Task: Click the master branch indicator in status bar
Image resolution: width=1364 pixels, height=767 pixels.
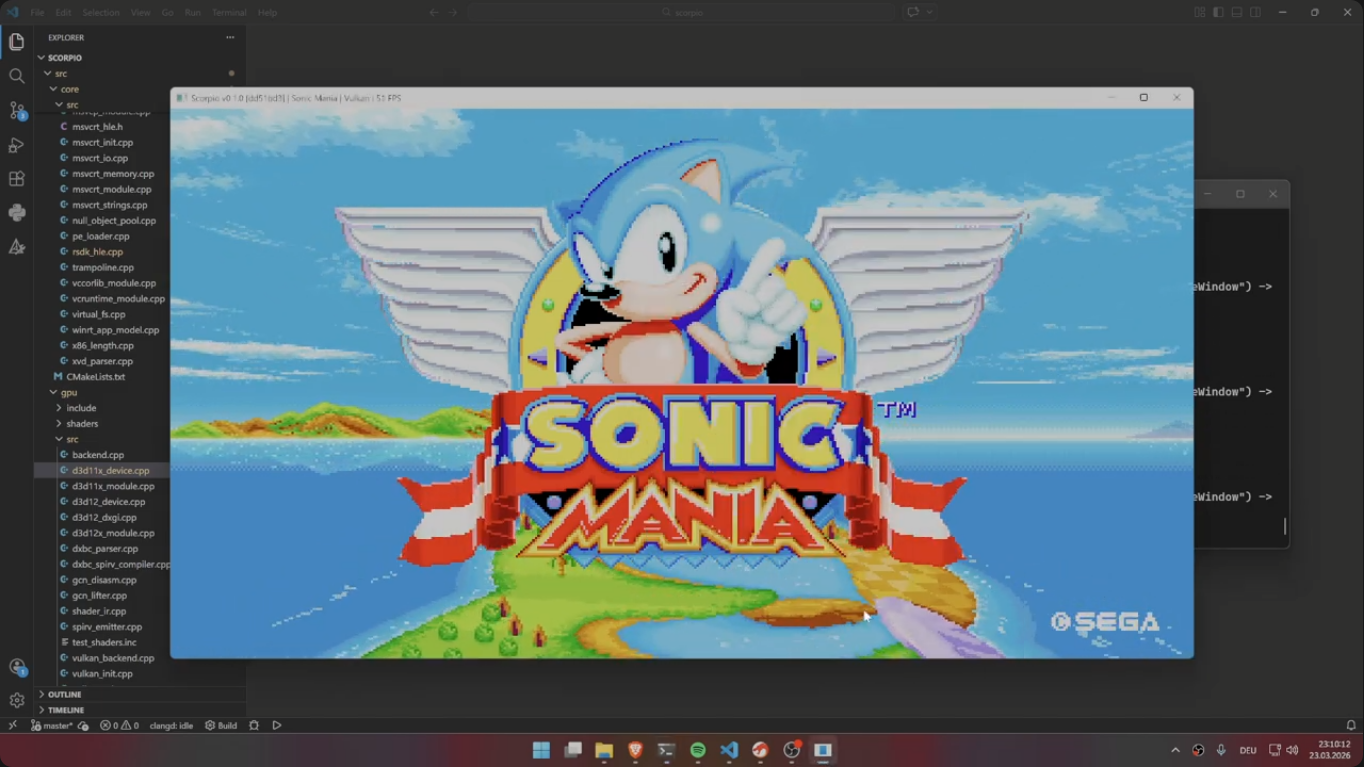Action: click(x=53, y=725)
